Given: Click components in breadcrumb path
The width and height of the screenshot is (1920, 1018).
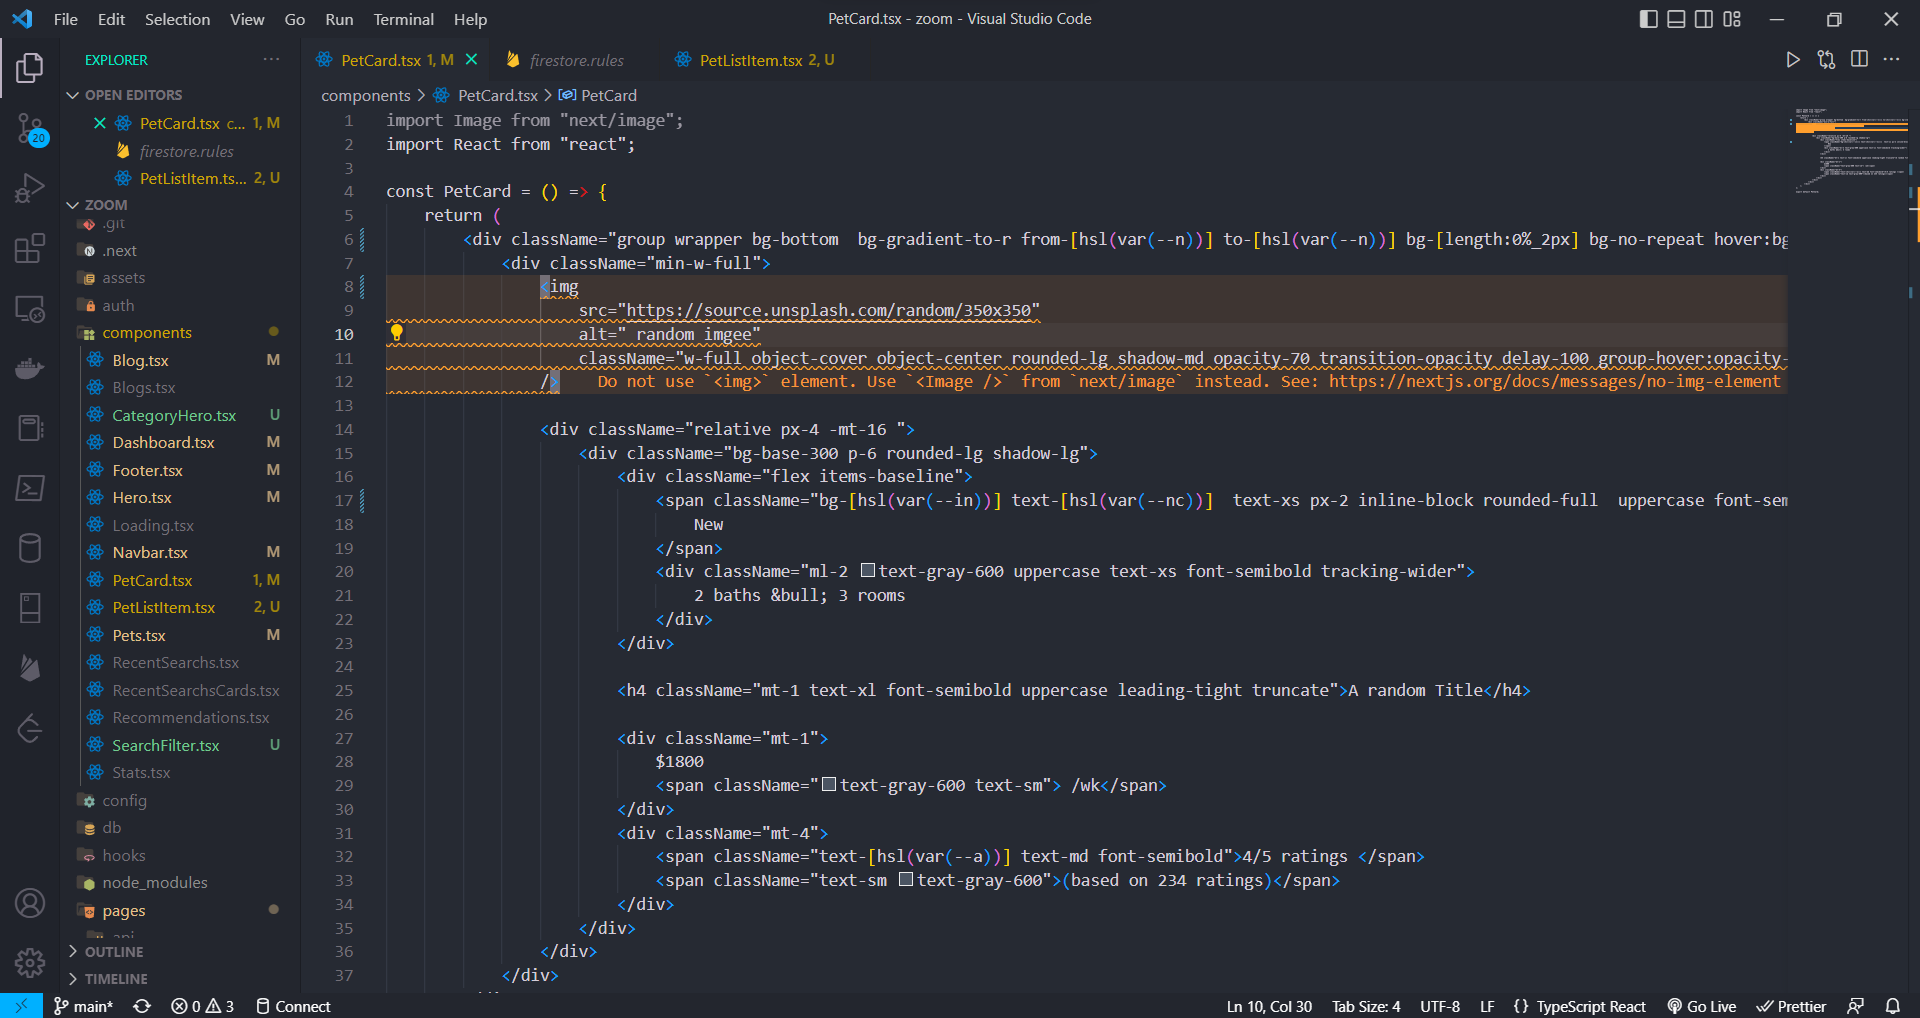Looking at the screenshot, I should 366,96.
